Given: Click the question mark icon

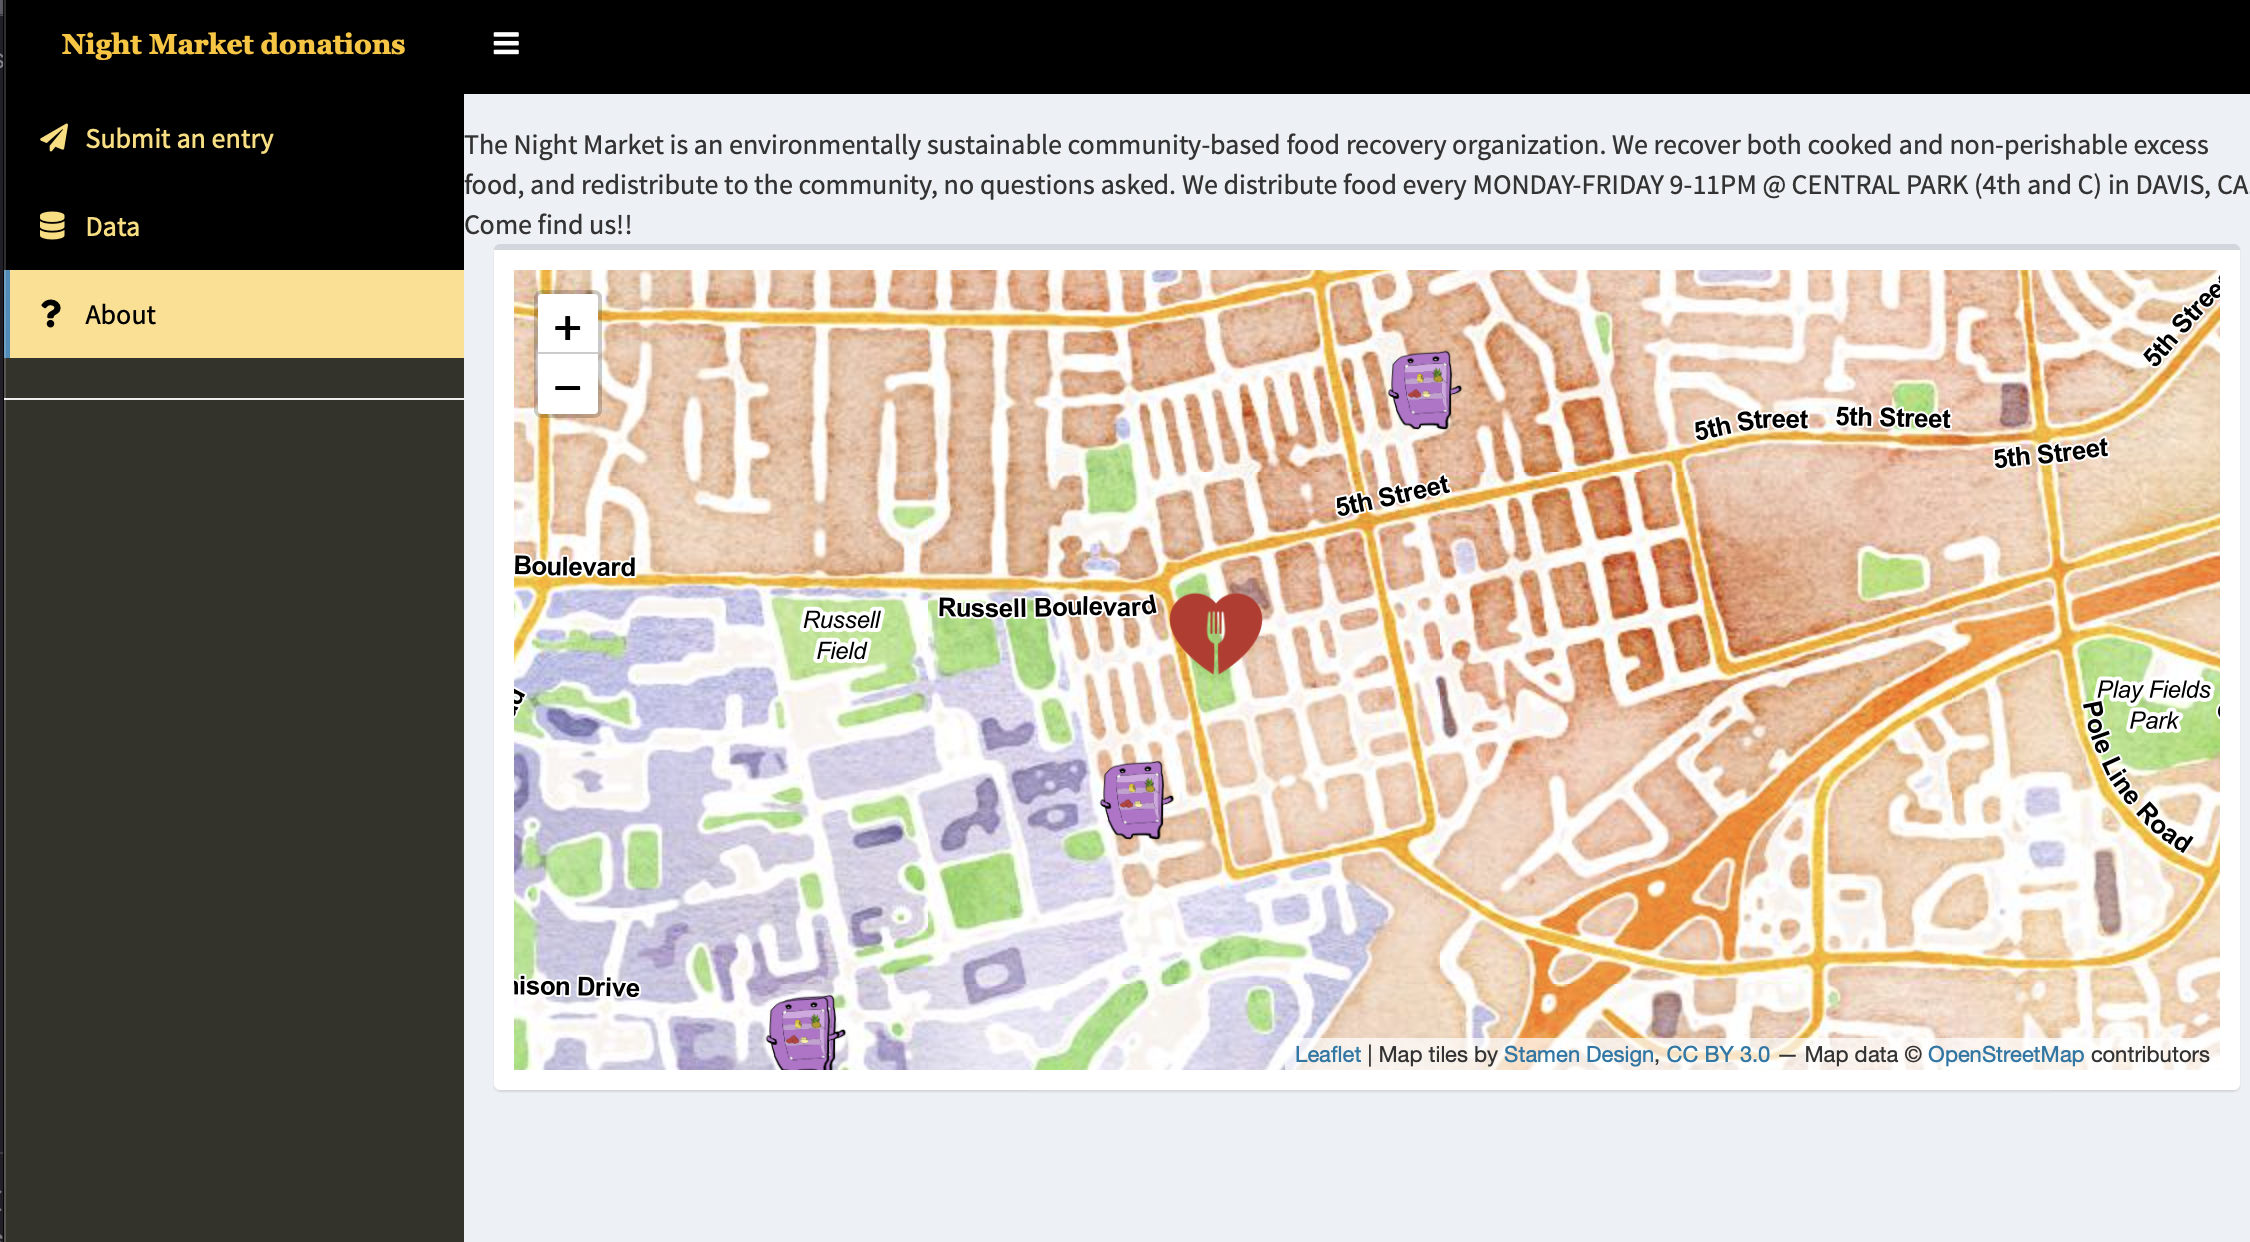Looking at the screenshot, I should pos(51,314).
